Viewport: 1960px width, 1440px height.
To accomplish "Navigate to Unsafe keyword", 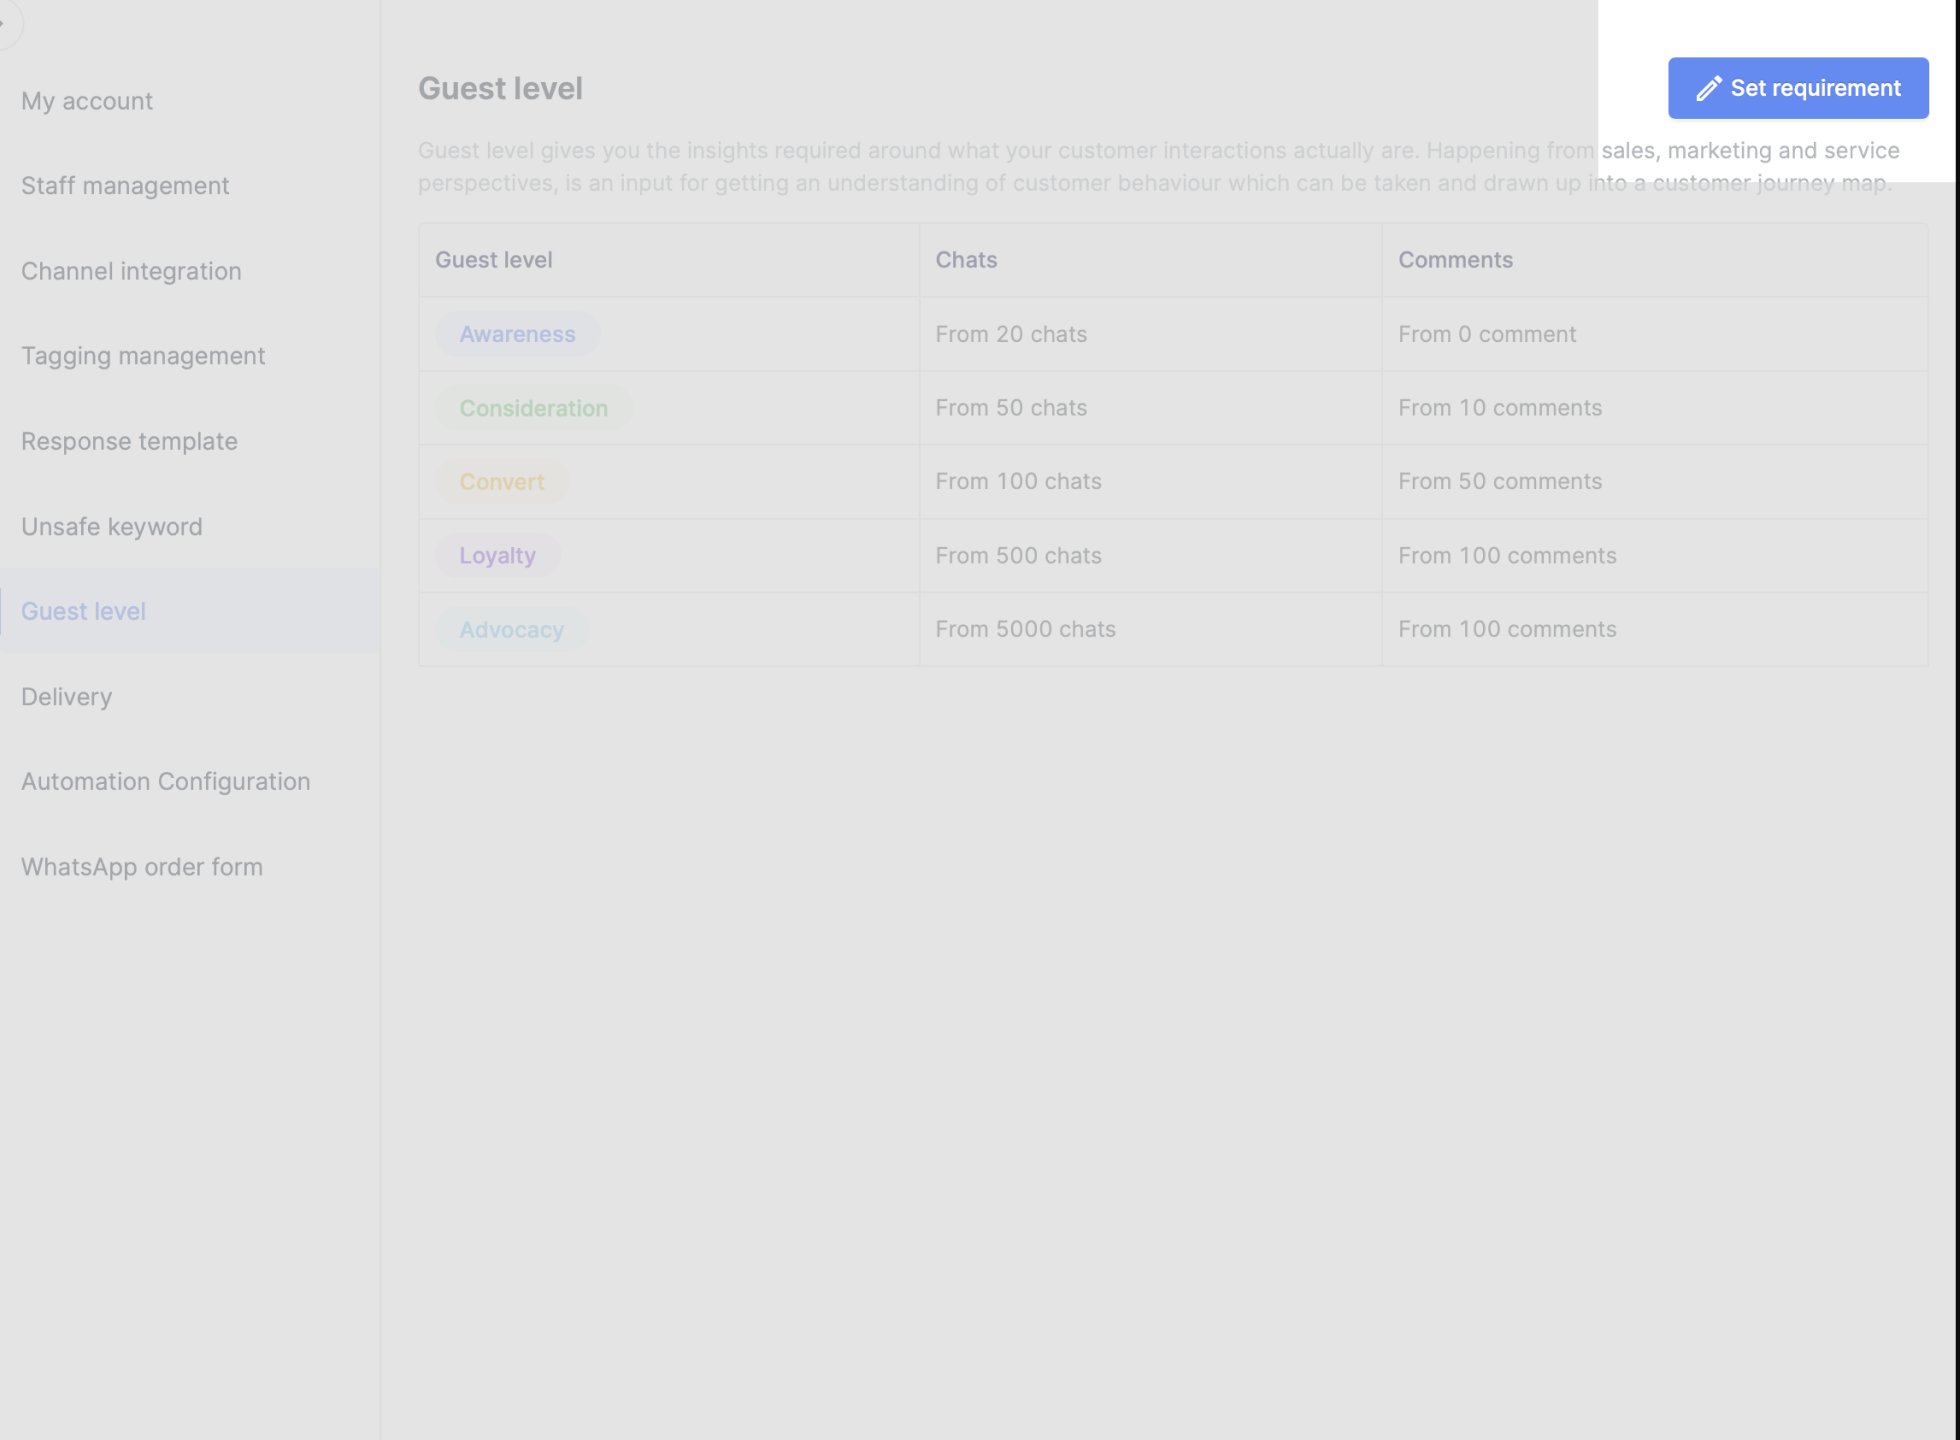I will point(112,527).
